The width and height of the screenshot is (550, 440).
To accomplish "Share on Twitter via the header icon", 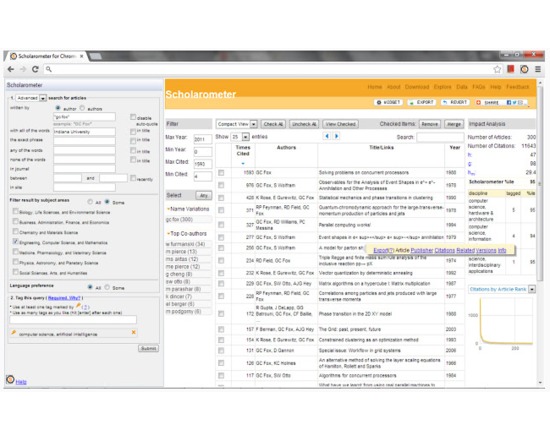I will pos(514,102).
